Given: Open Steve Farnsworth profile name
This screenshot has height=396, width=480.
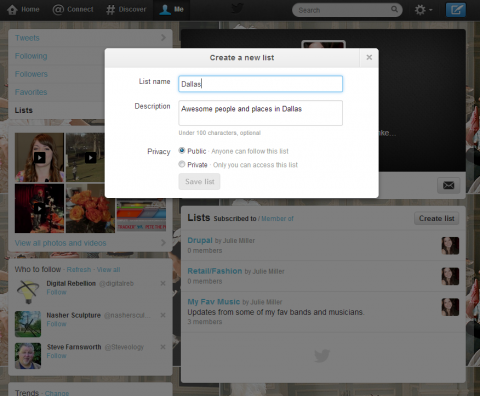Looking at the screenshot, I should (74, 347).
